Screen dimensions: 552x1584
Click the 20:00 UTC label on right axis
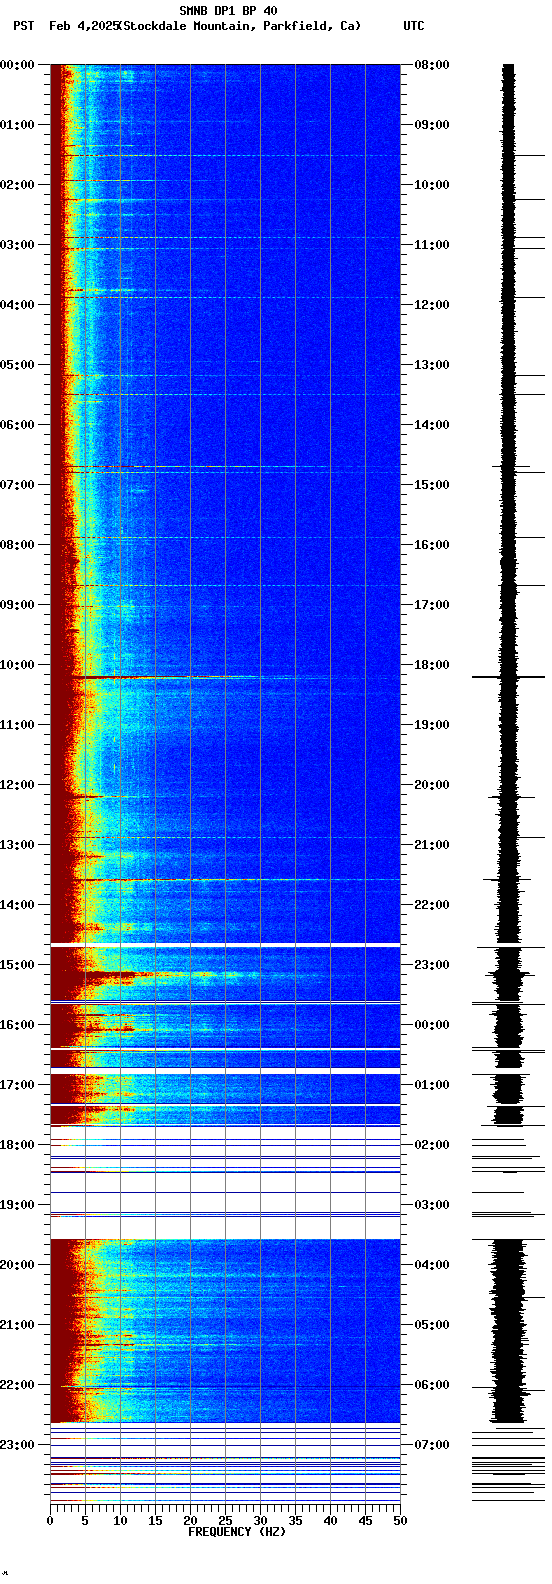click(x=432, y=785)
